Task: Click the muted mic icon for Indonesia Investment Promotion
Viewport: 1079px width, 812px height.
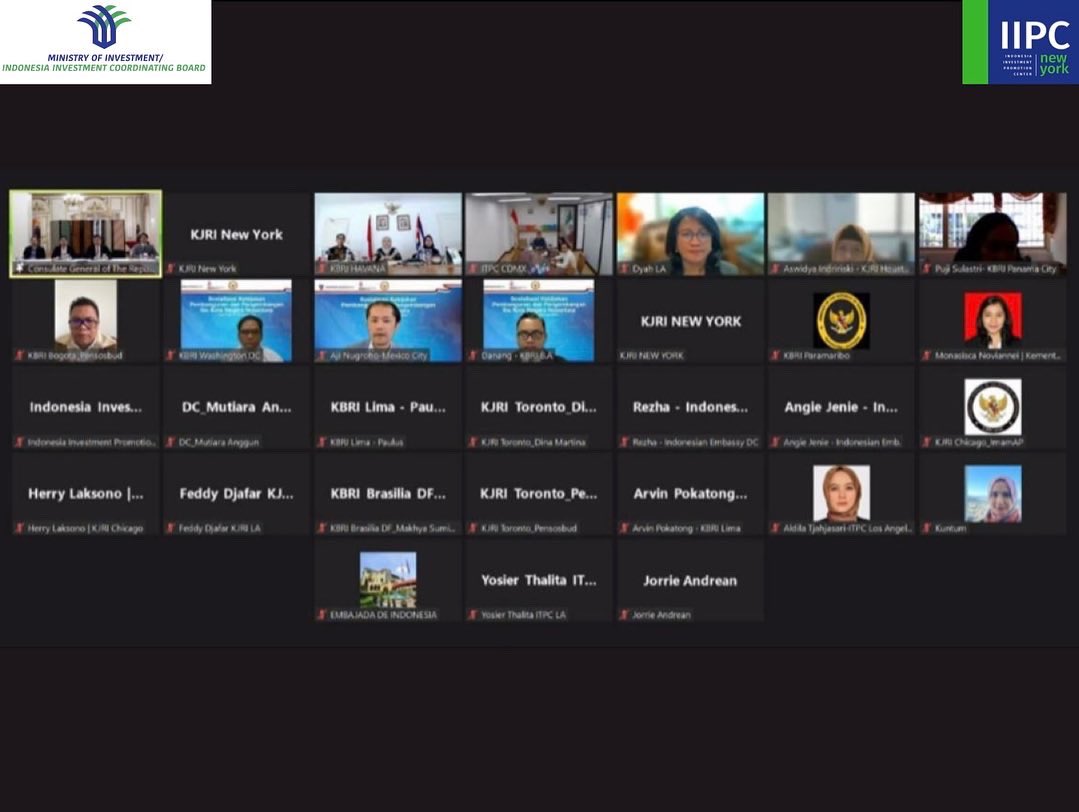Action: pyautogui.click(x=19, y=442)
